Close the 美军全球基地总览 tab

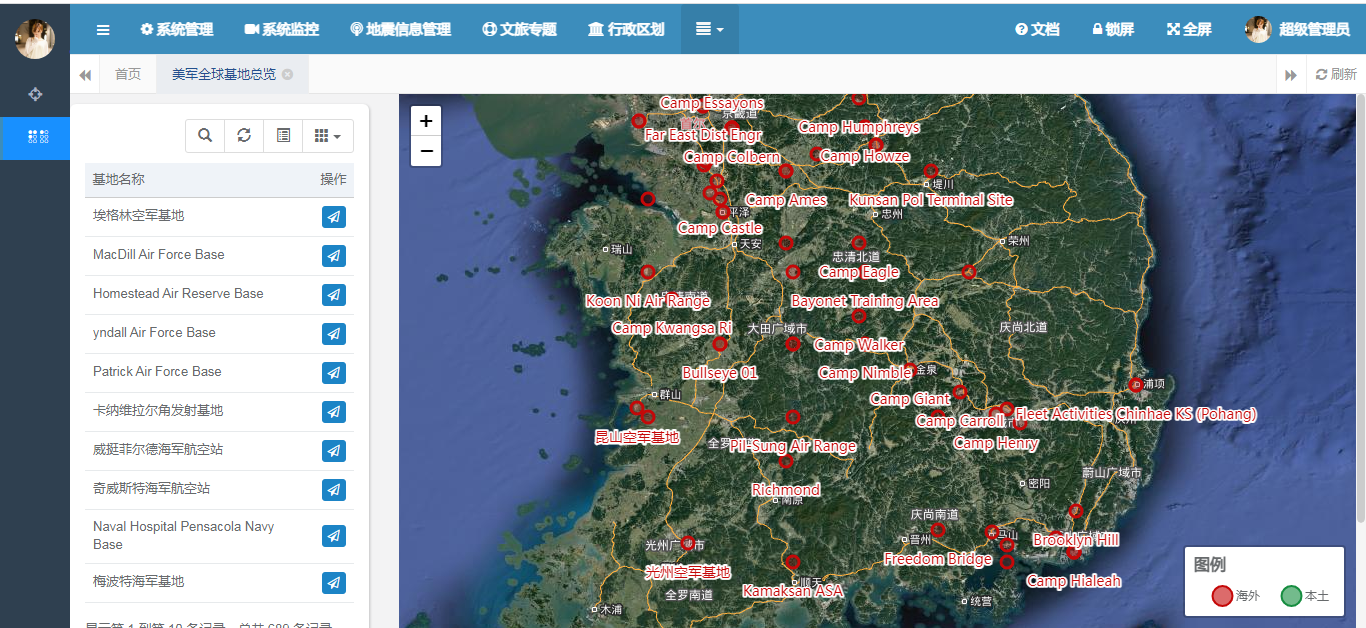point(288,75)
